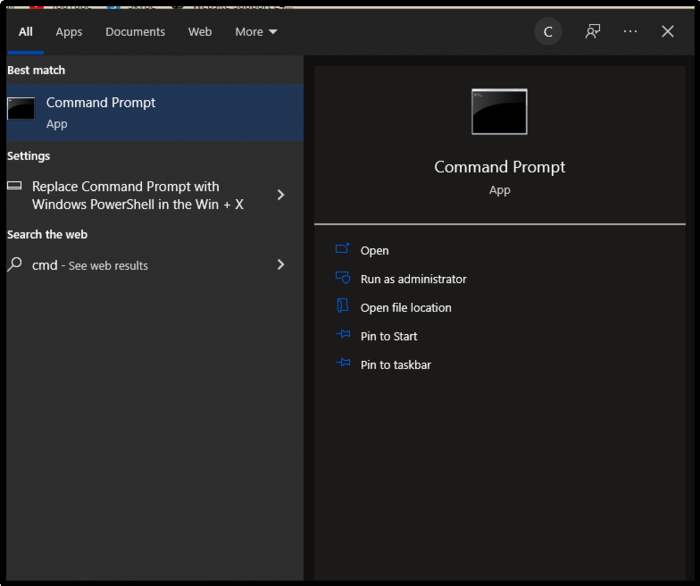
Task: Close the search panel
Action: tap(667, 31)
